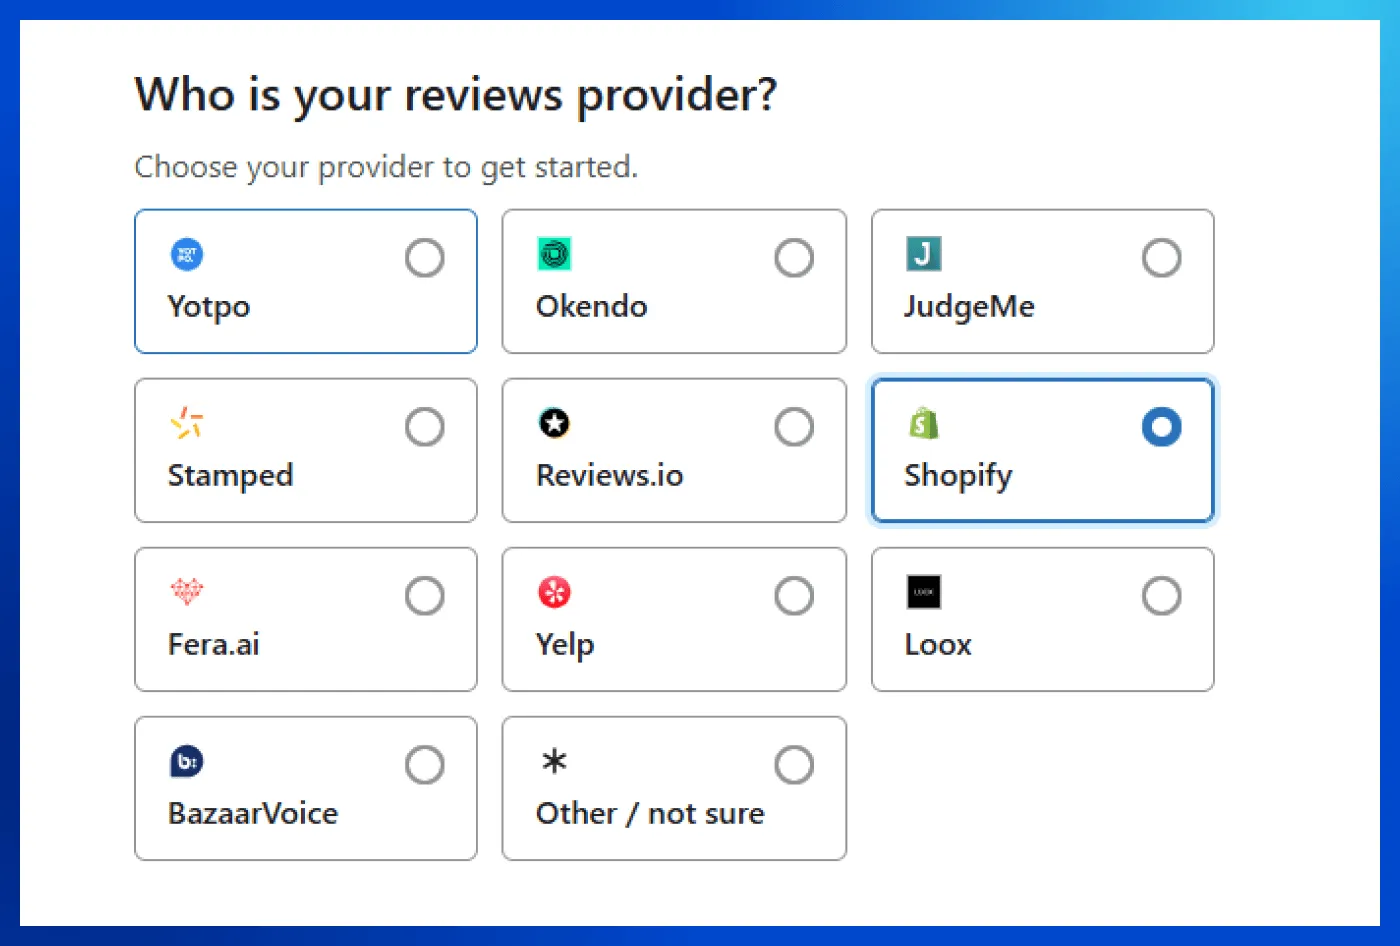This screenshot has height=946, width=1400.
Task: Click the Shopify shopping bag logo icon
Action: pos(923,423)
